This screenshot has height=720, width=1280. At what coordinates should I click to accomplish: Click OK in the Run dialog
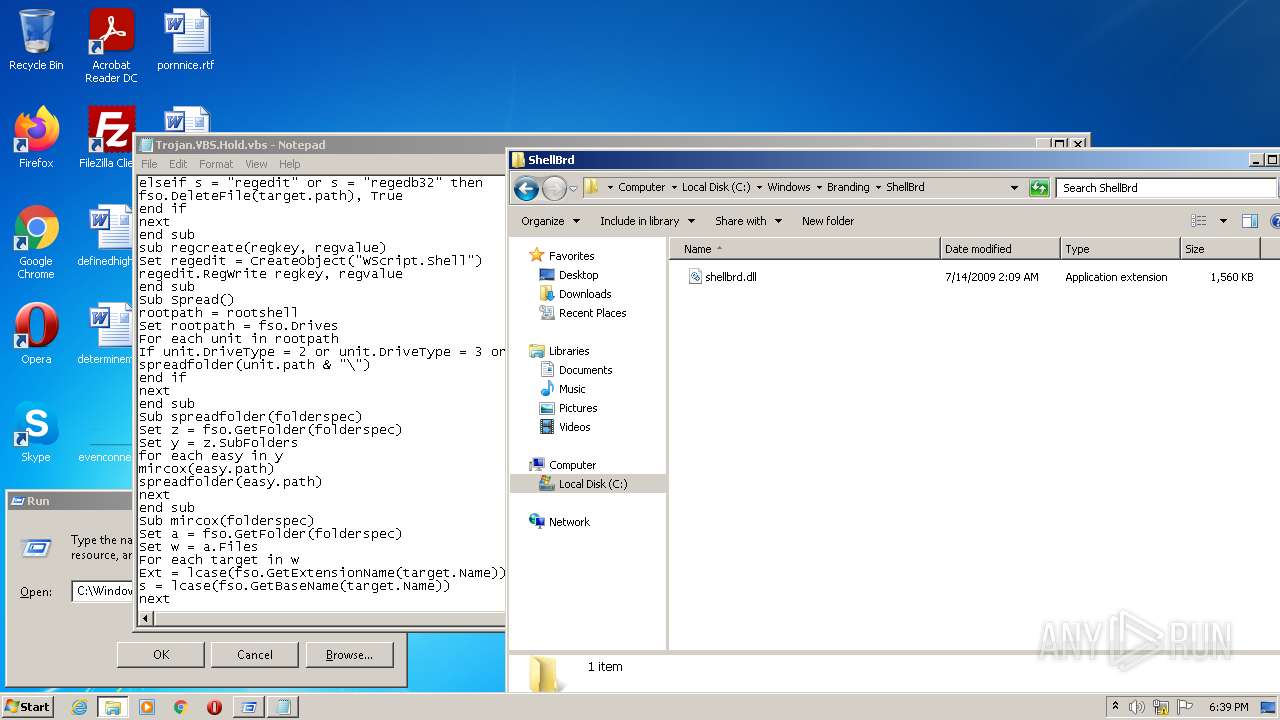(161, 655)
